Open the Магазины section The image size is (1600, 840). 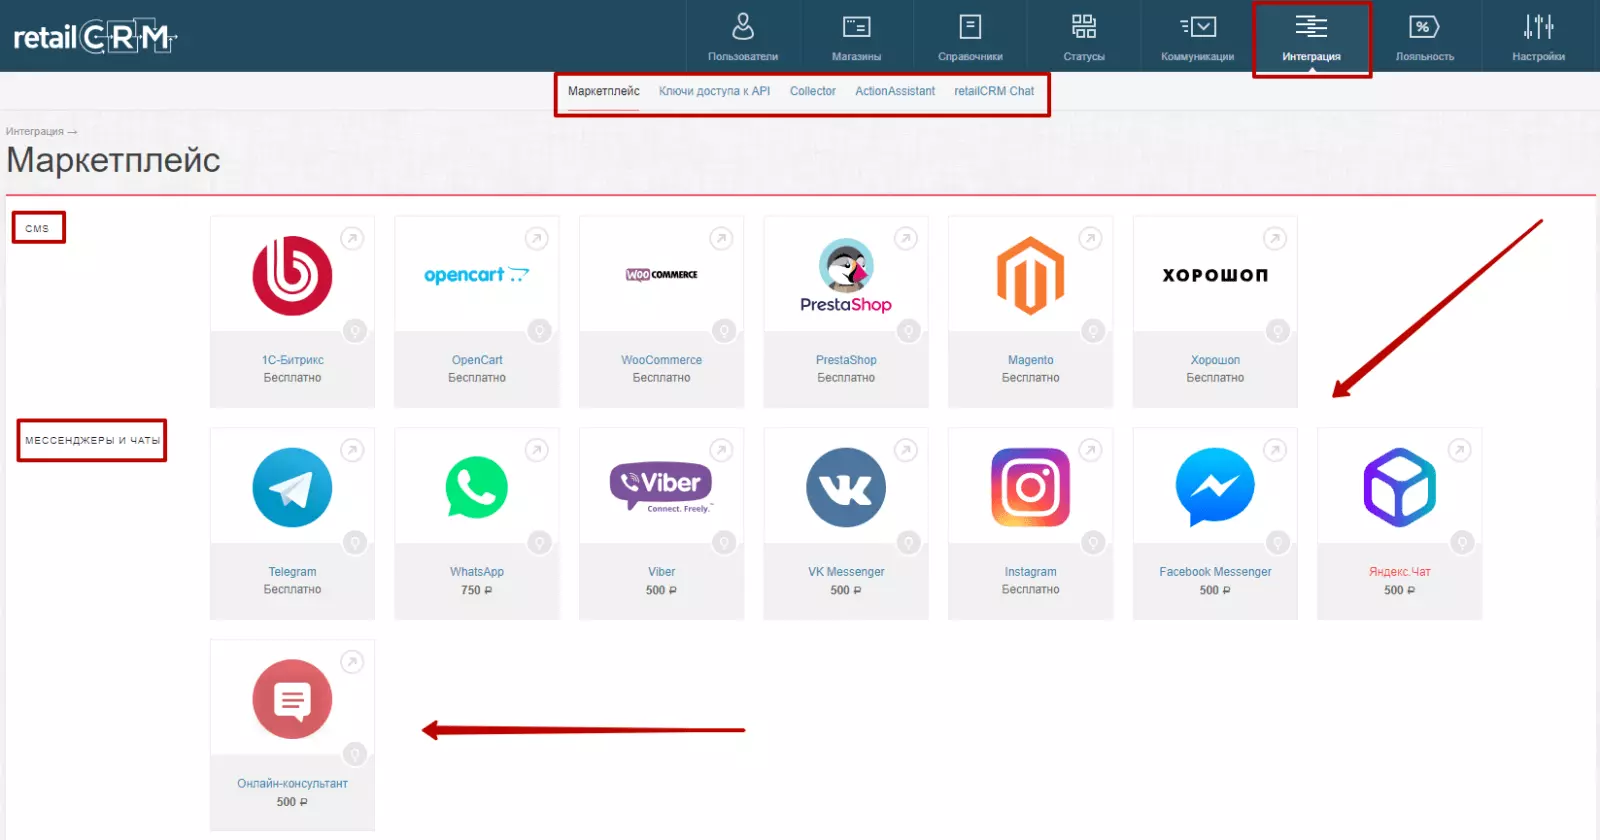coord(857,36)
